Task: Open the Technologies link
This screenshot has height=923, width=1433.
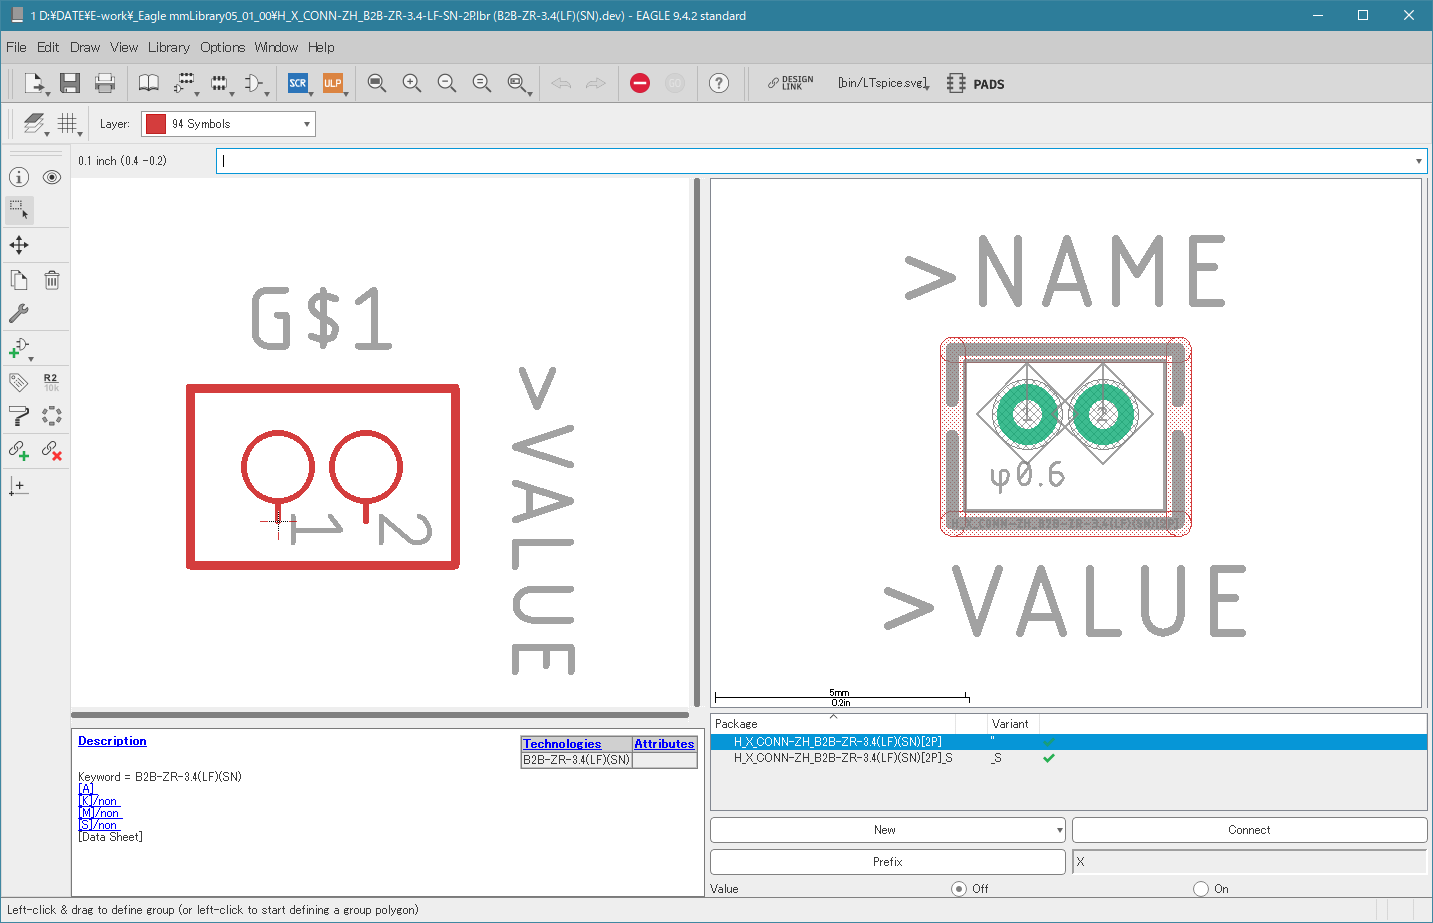Action: pyautogui.click(x=562, y=744)
